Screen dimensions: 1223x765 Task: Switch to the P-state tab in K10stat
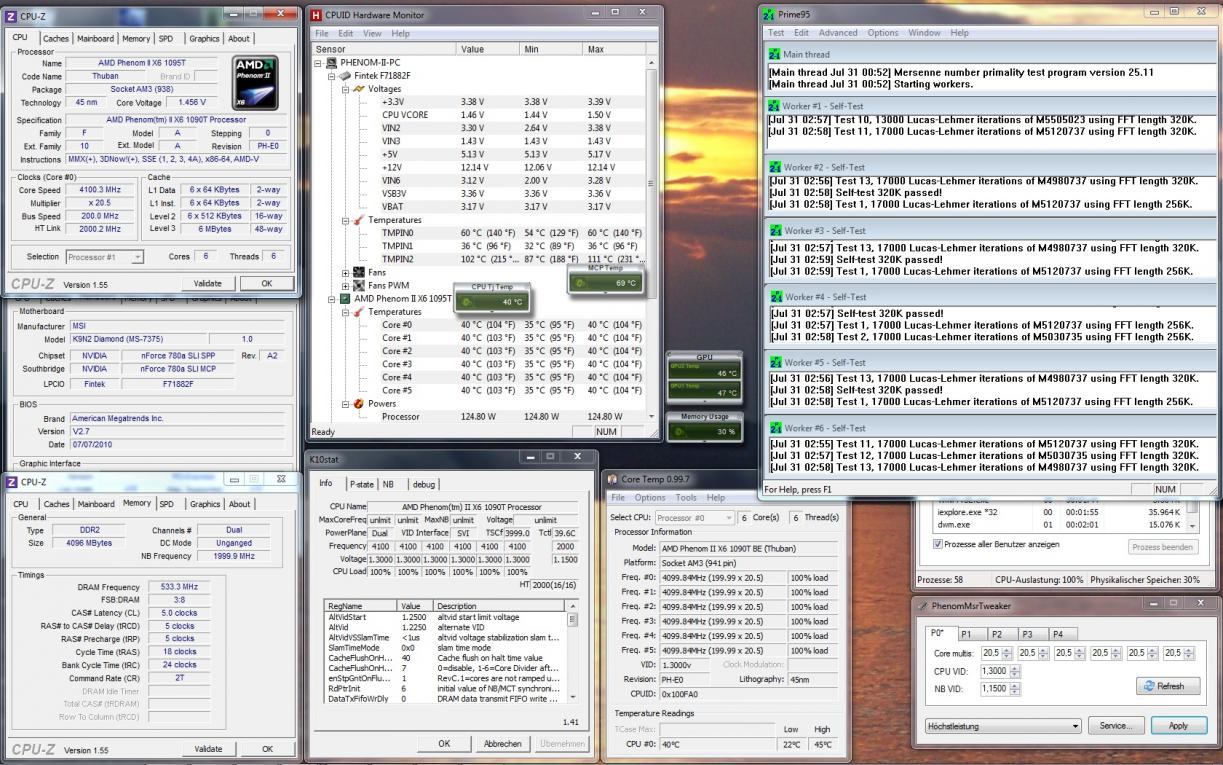click(361, 483)
